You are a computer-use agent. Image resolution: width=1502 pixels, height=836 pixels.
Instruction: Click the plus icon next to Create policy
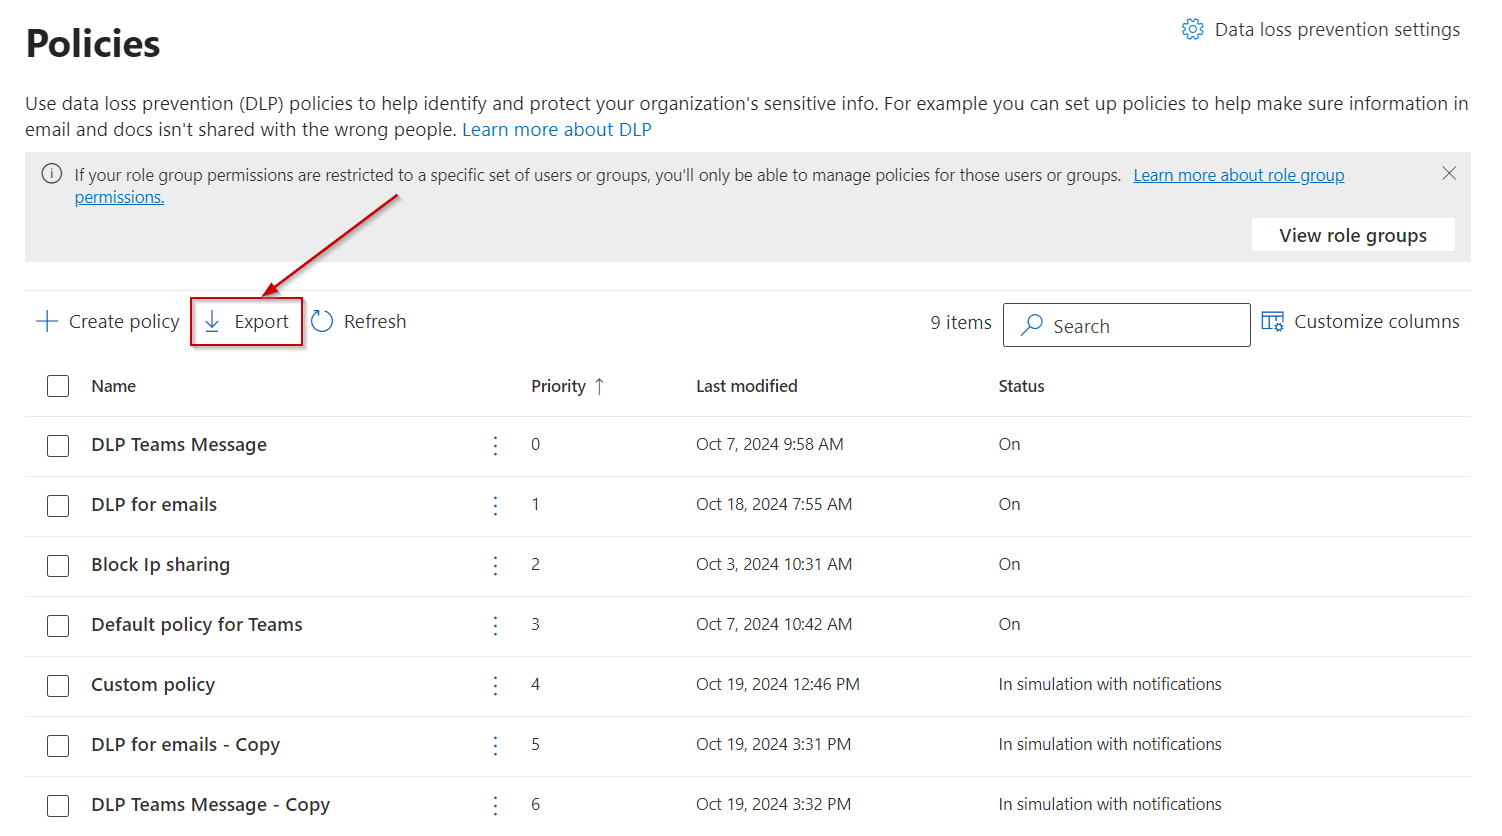46,321
